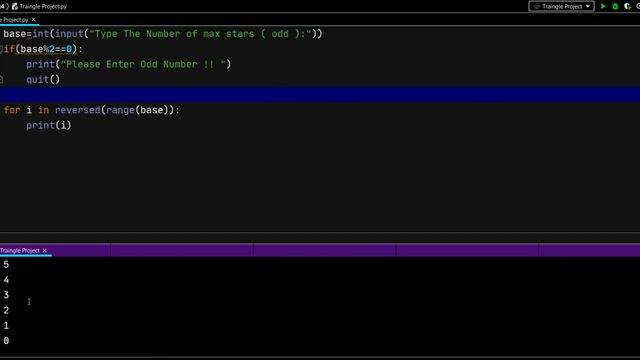The width and height of the screenshot is (640, 360).
Task: Click the console output line 4
Action: tap(6, 280)
